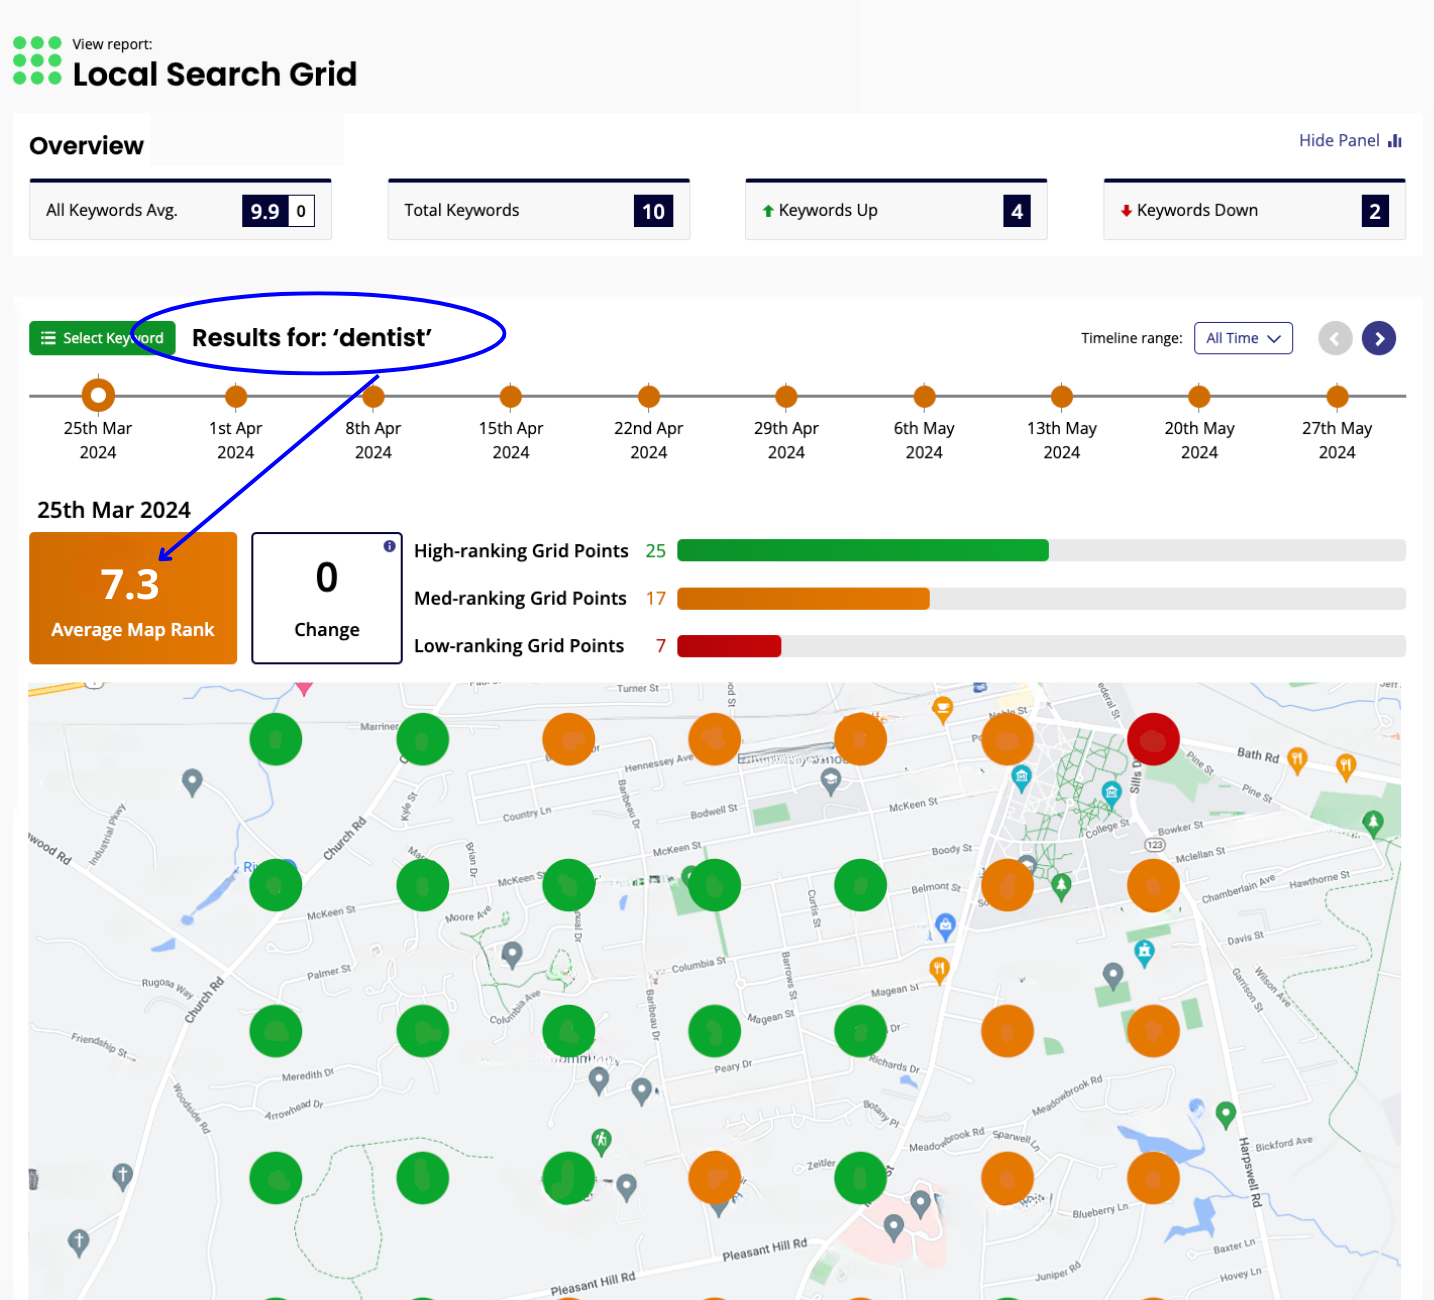Click the info icon on the Change card
The height and width of the screenshot is (1300, 1434).
pyautogui.click(x=390, y=548)
